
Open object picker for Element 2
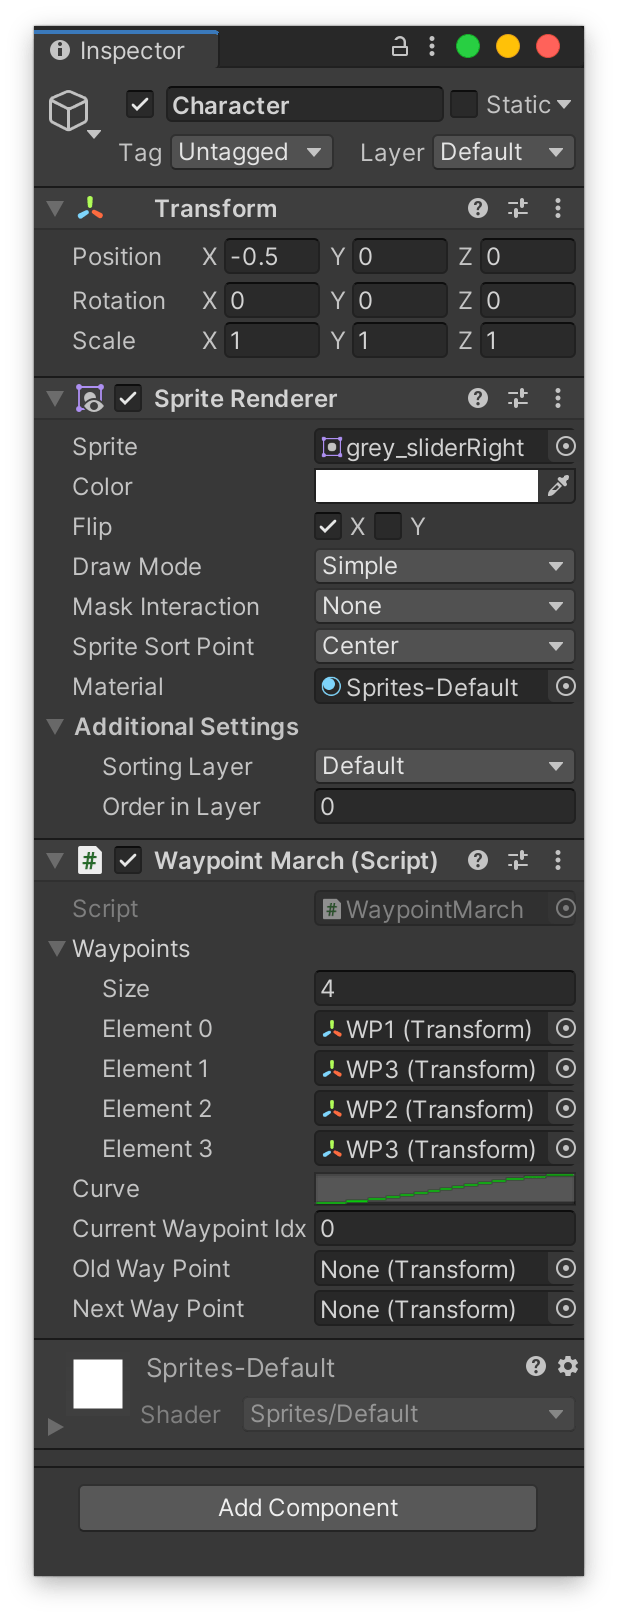click(x=565, y=1108)
